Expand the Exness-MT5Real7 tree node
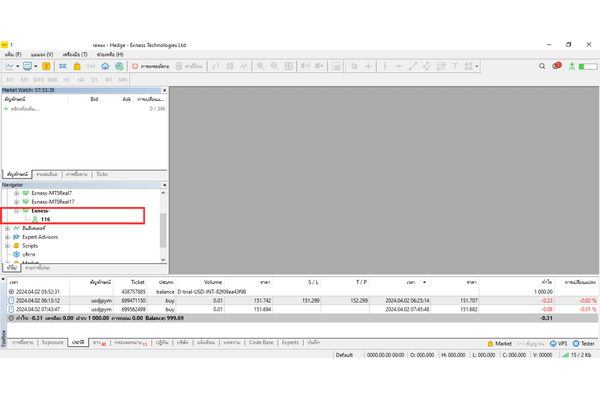600x400 pixels. pyautogui.click(x=18, y=193)
